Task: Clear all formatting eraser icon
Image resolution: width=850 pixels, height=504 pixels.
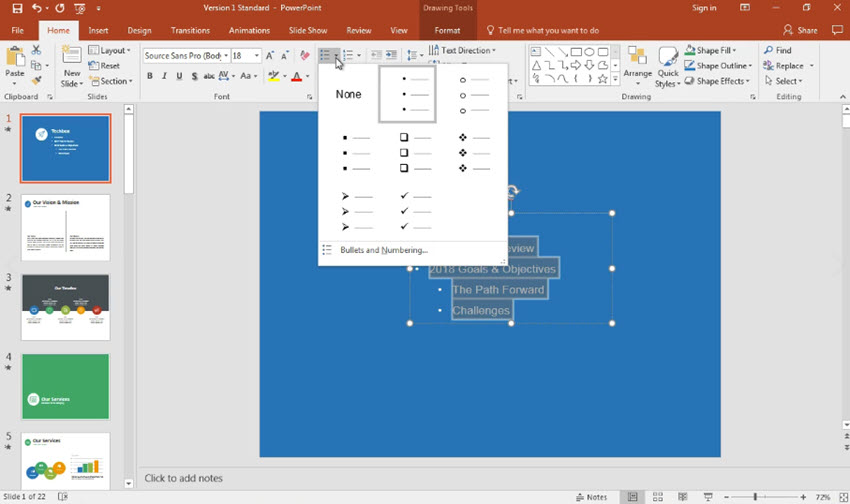Action: point(305,55)
